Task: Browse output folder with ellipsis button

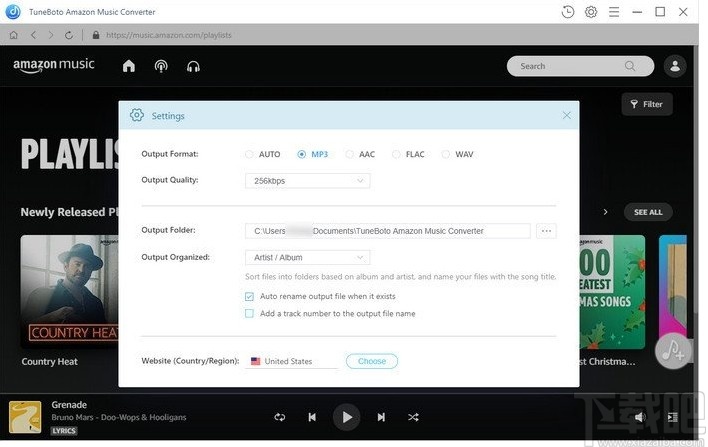Action: (546, 231)
